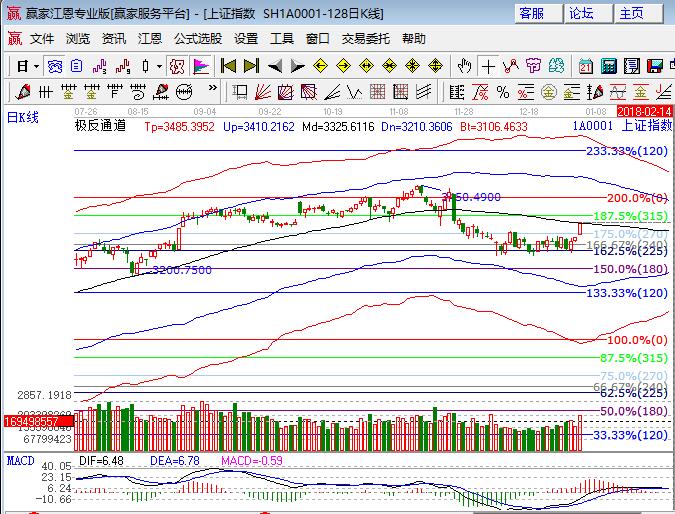Select the hand pan tool
This screenshot has width=675, height=514.
click(x=464, y=66)
